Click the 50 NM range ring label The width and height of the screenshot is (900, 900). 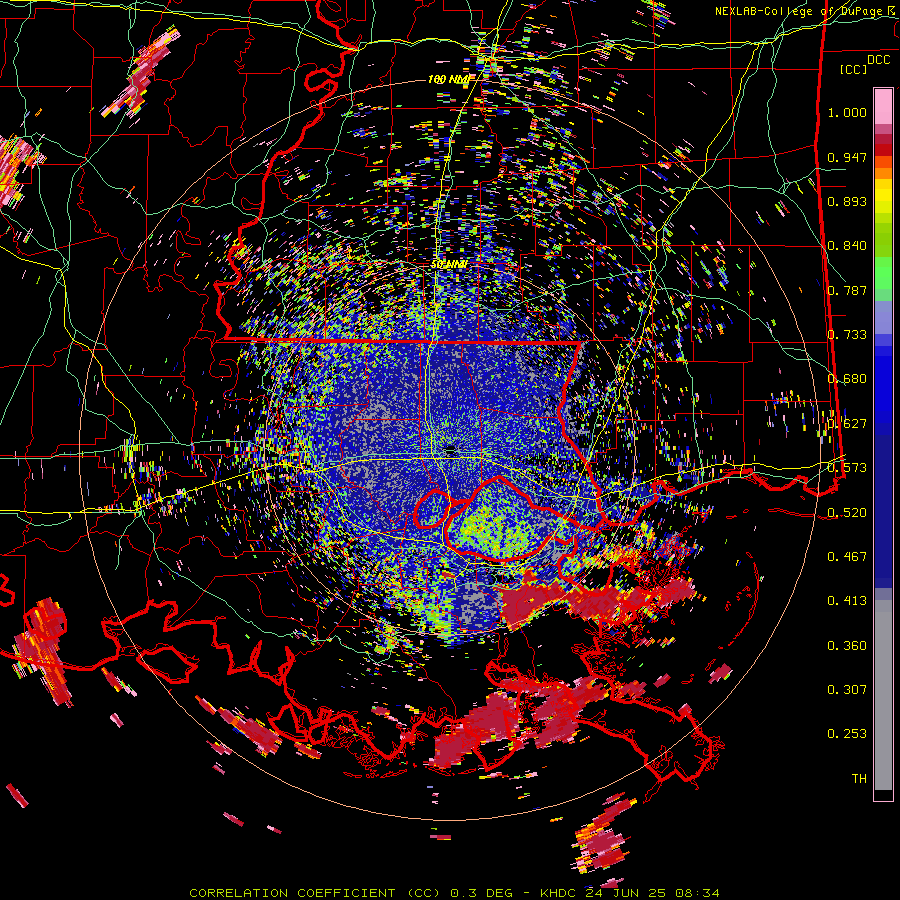point(449,265)
